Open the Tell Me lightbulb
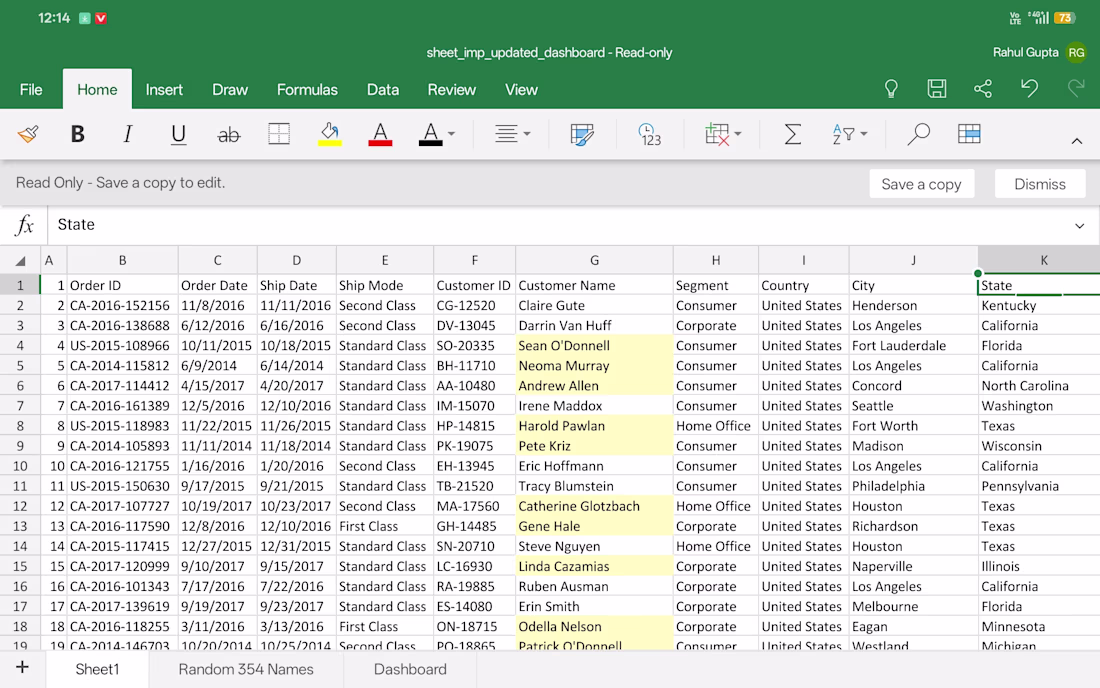1100x688 pixels. pyautogui.click(x=891, y=88)
